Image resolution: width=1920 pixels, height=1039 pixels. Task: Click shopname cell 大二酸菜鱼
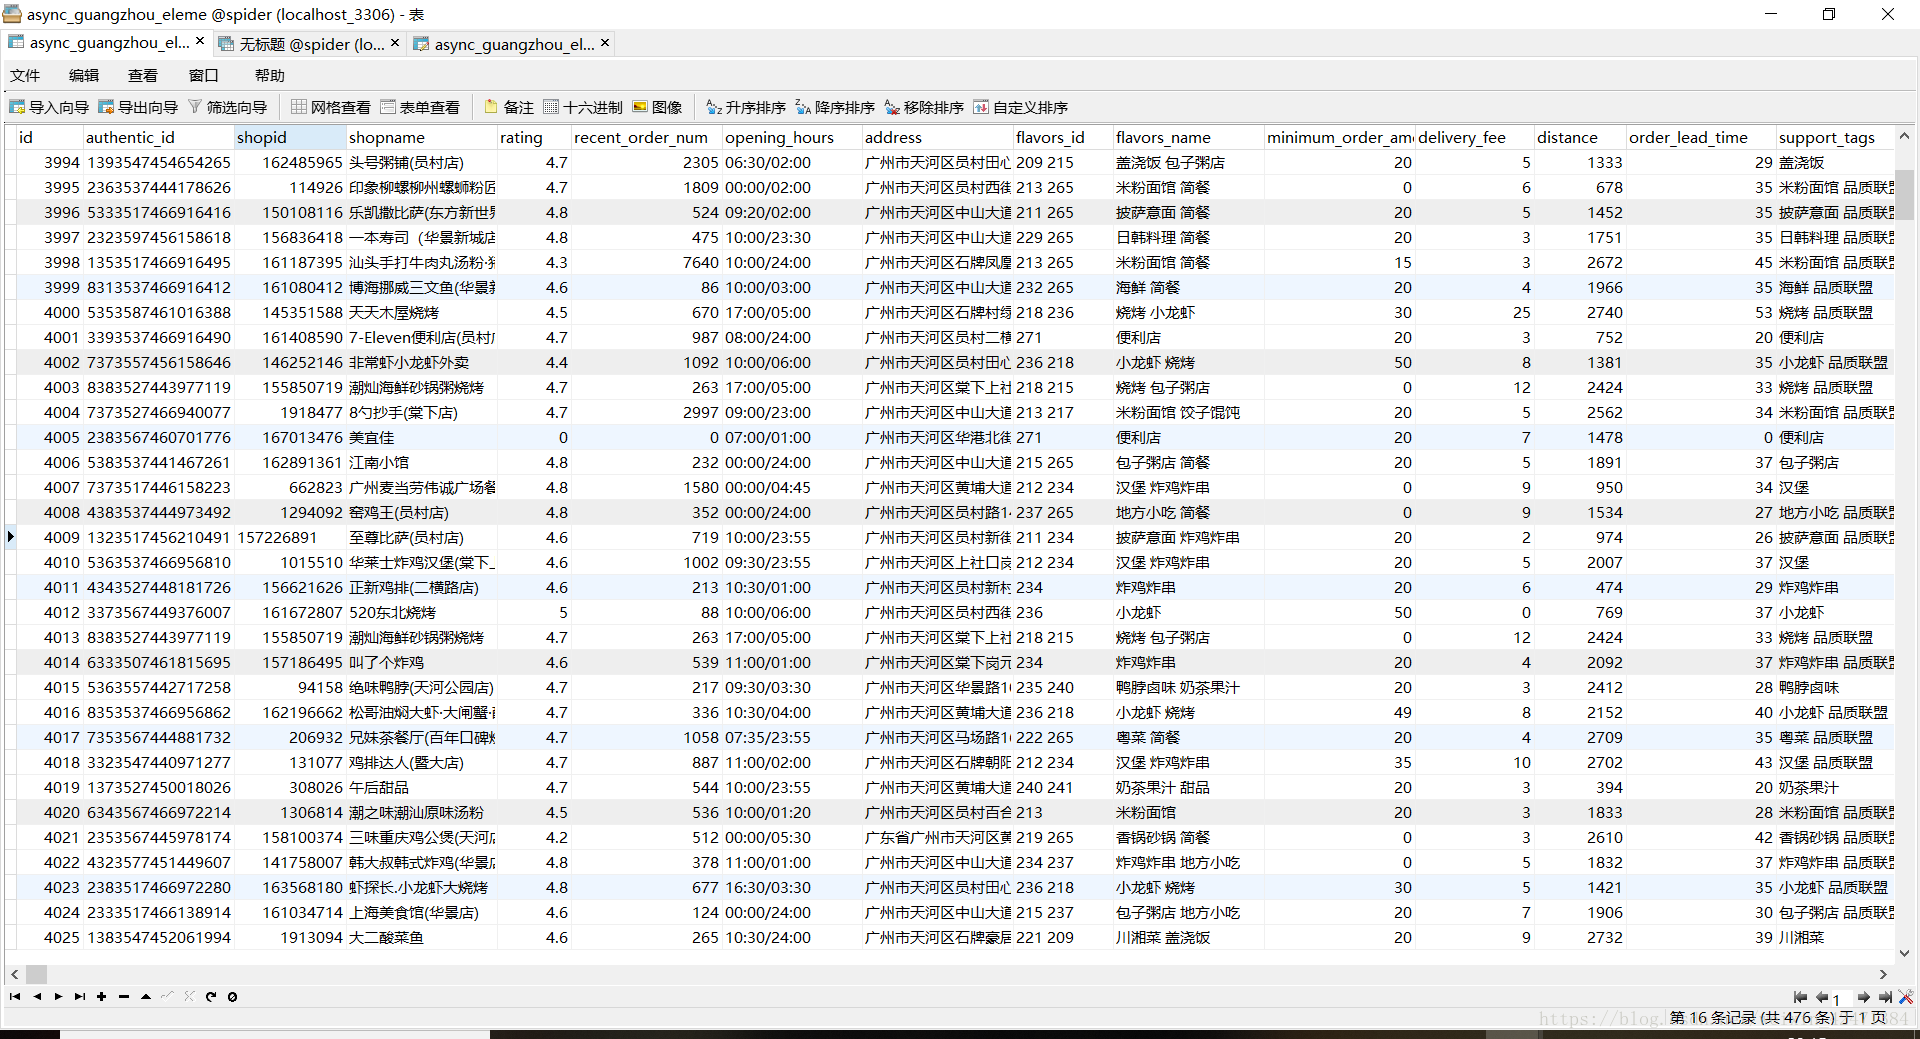click(422, 938)
